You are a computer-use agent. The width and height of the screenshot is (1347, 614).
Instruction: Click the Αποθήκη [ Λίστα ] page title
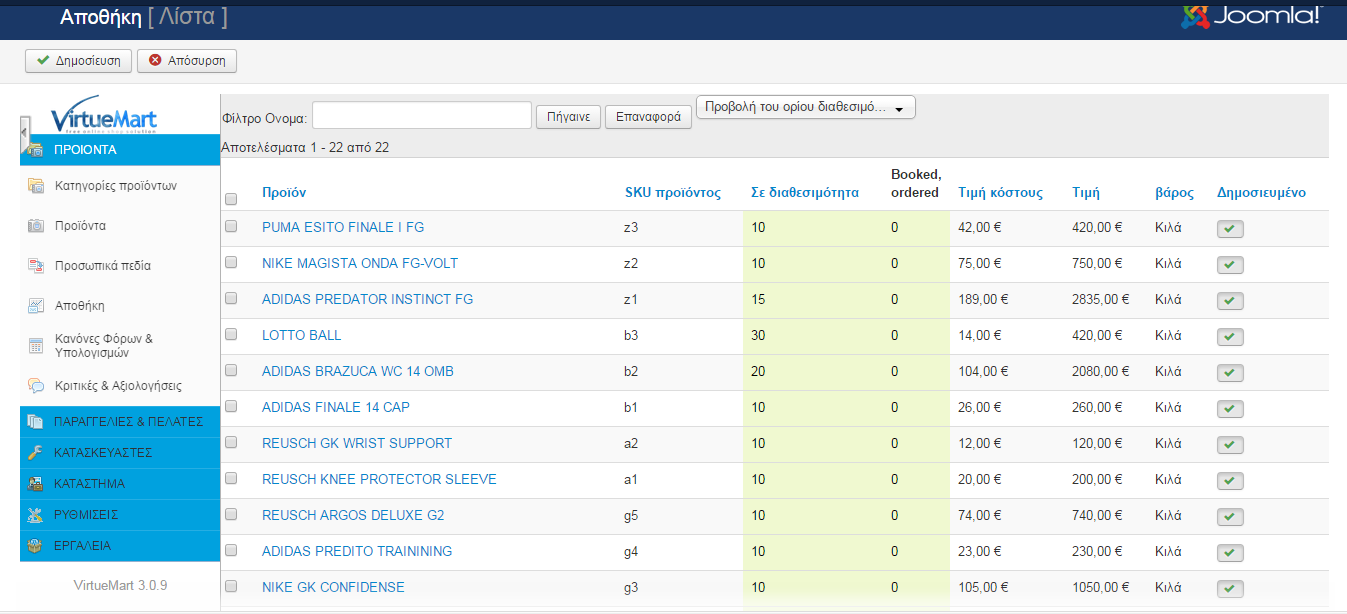click(x=143, y=17)
